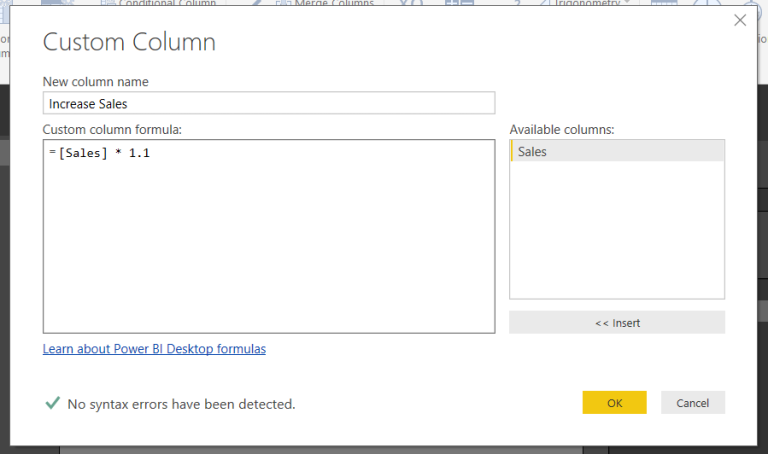Cancel the Custom Column dialog
The width and height of the screenshot is (768, 454).
click(x=692, y=403)
